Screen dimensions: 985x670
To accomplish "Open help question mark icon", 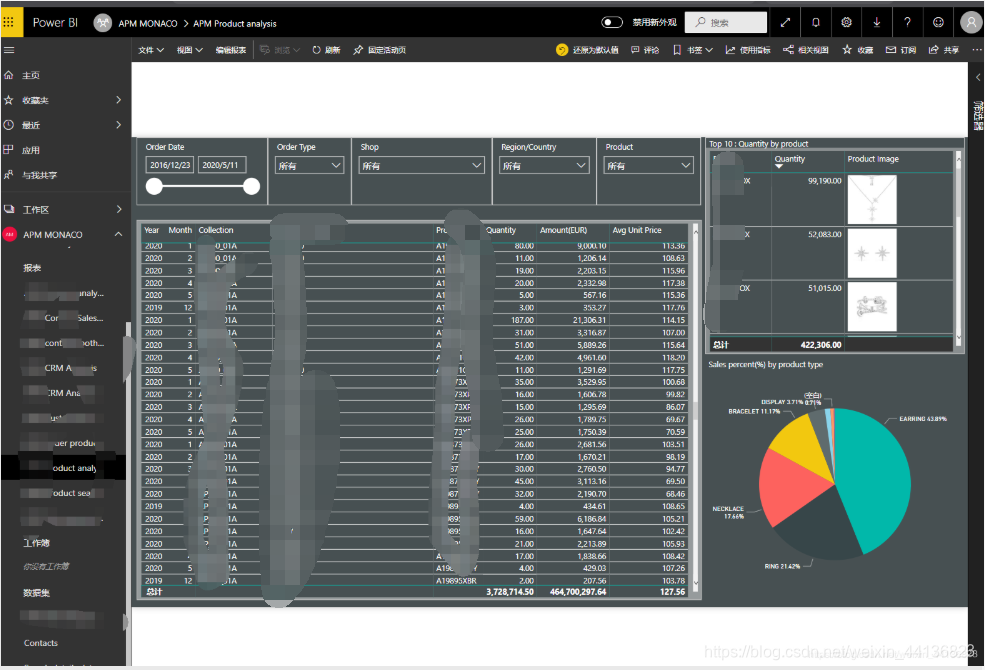I will point(907,23).
